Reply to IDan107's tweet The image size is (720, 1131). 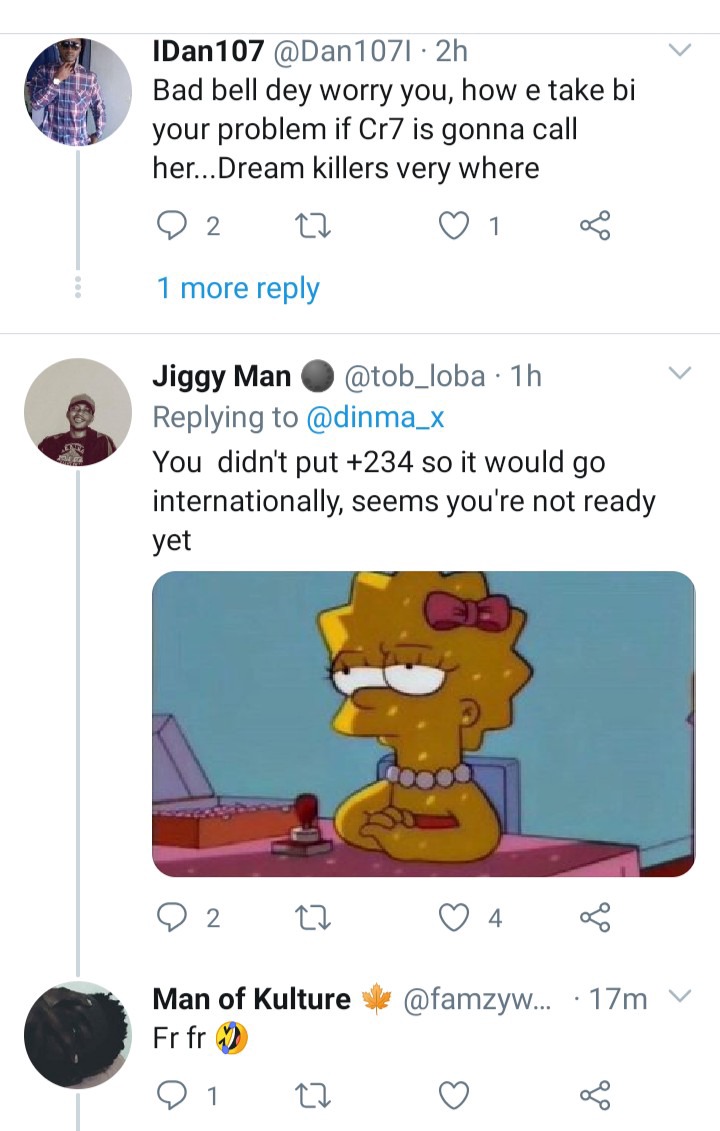(x=171, y=226)
